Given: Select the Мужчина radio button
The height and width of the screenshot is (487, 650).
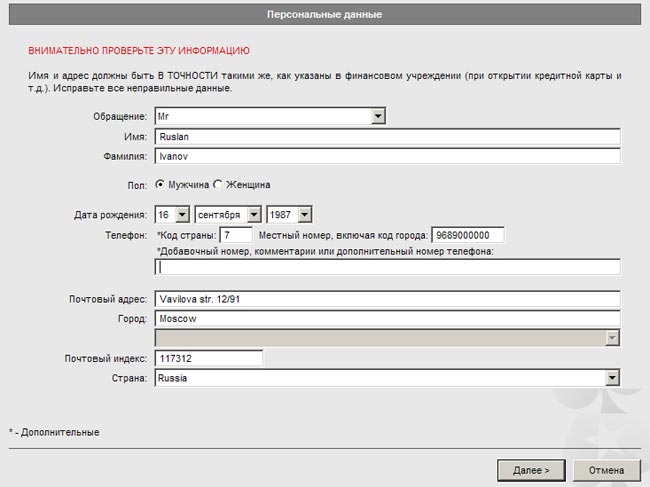Looking at the screenshot, I should 160,185.
